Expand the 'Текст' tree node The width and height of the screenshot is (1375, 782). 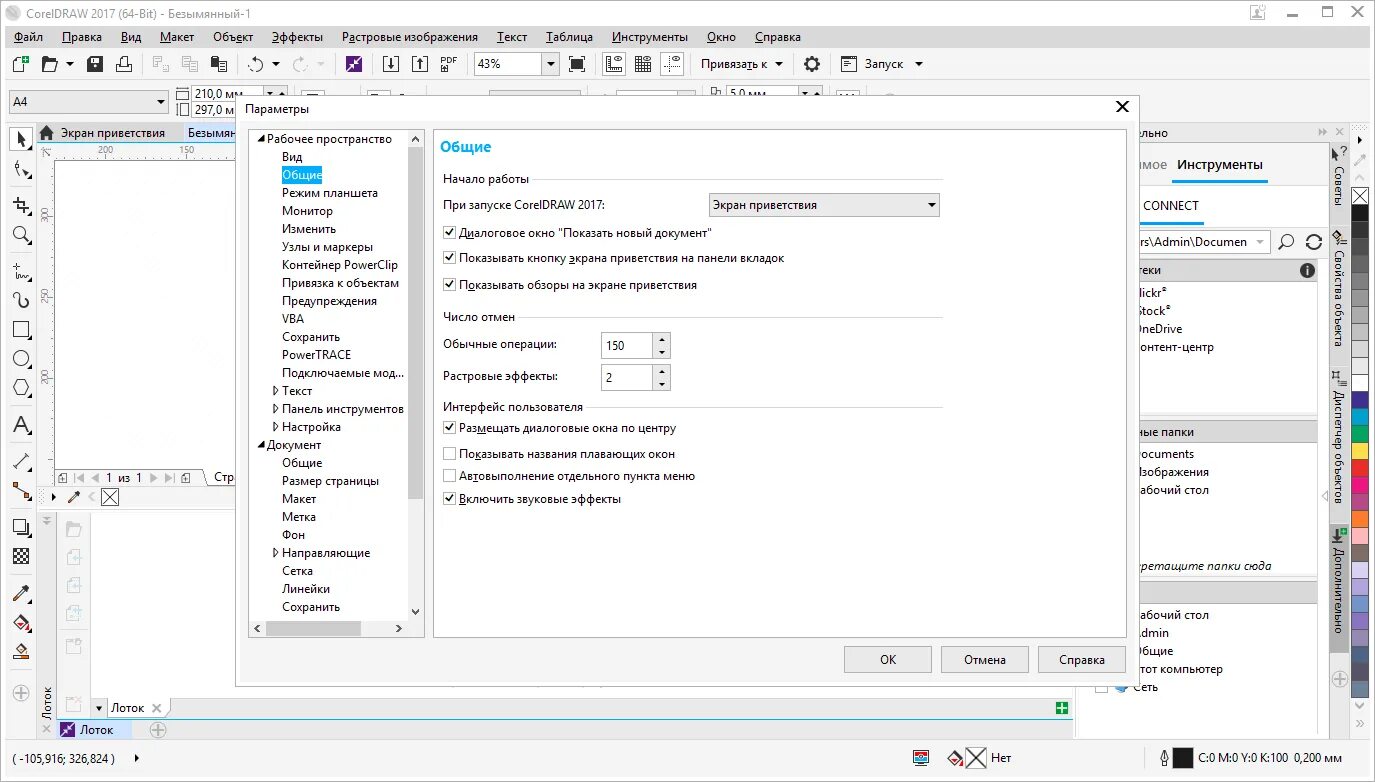(276, 391)
